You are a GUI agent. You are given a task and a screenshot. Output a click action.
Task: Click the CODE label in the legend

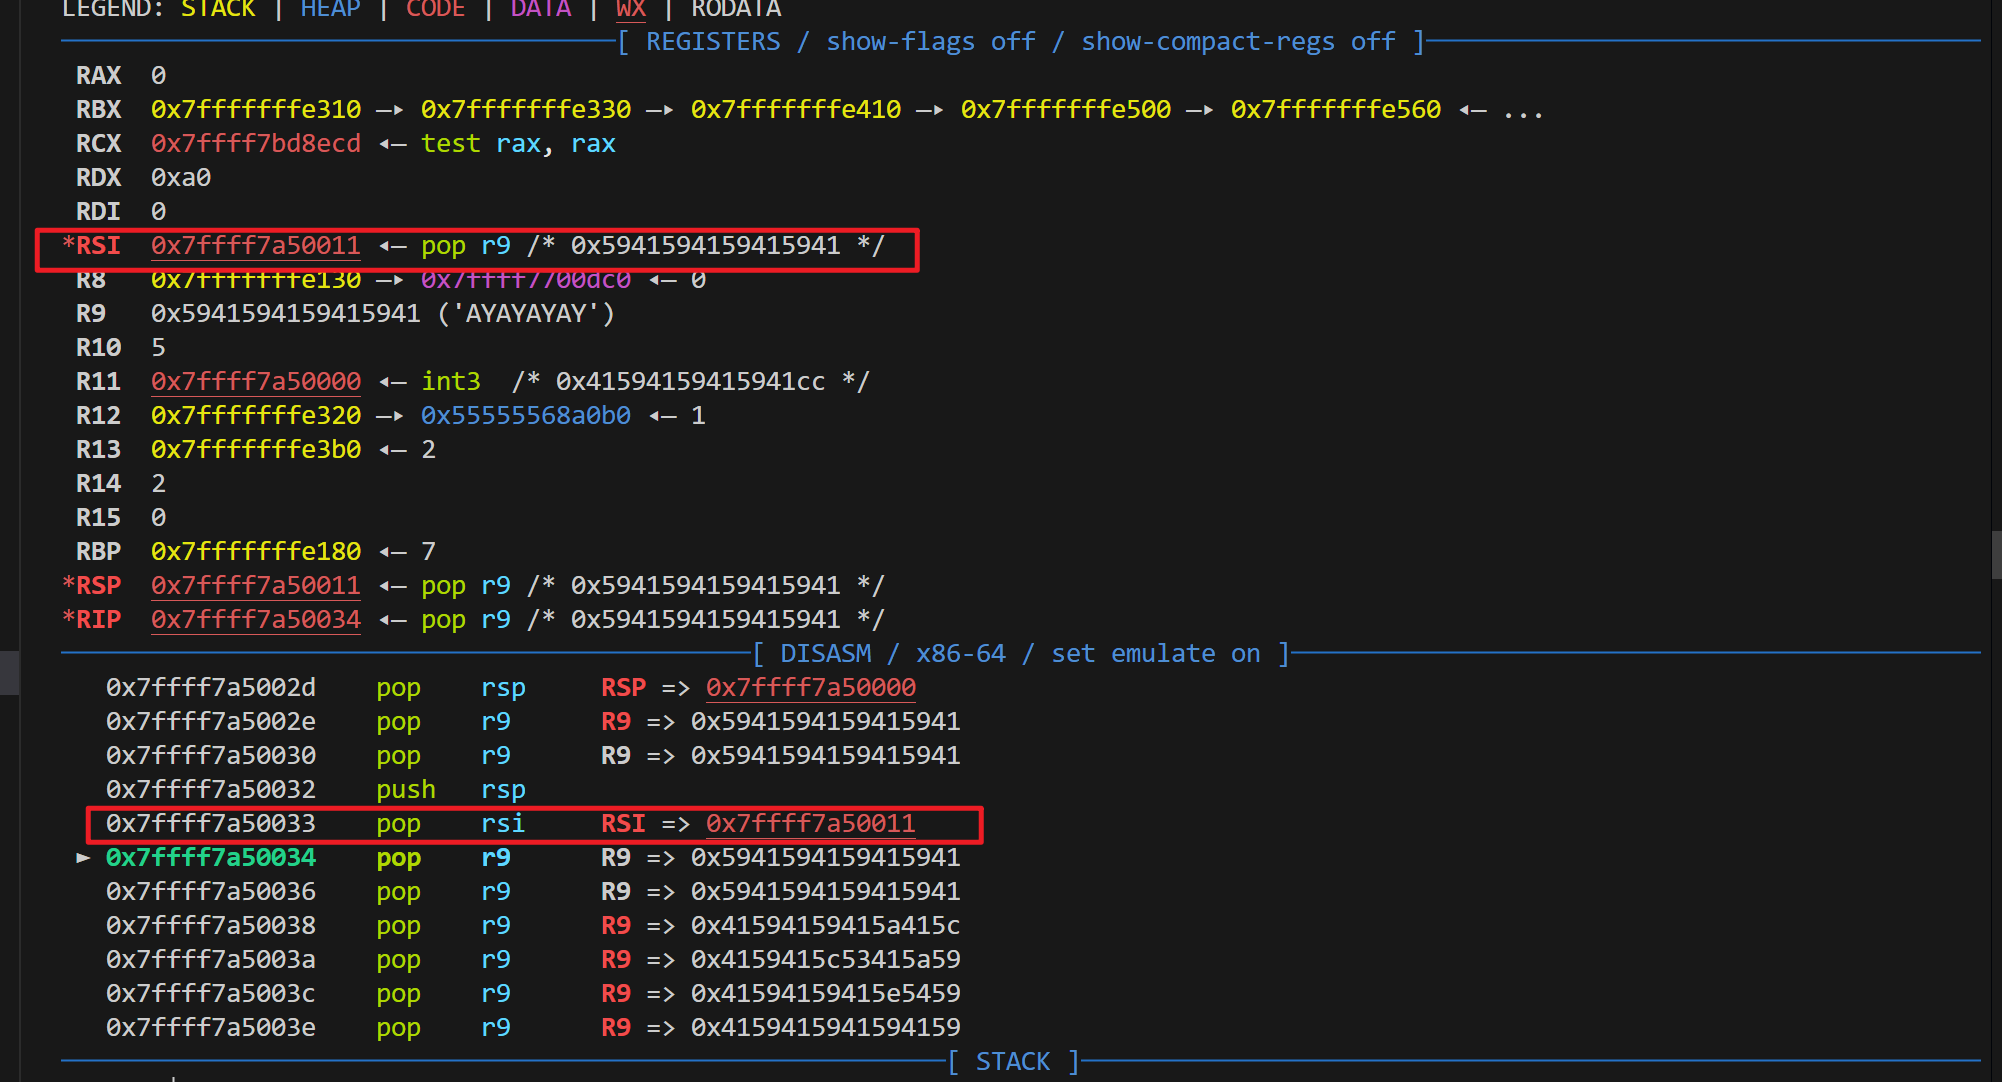[435, 9]
